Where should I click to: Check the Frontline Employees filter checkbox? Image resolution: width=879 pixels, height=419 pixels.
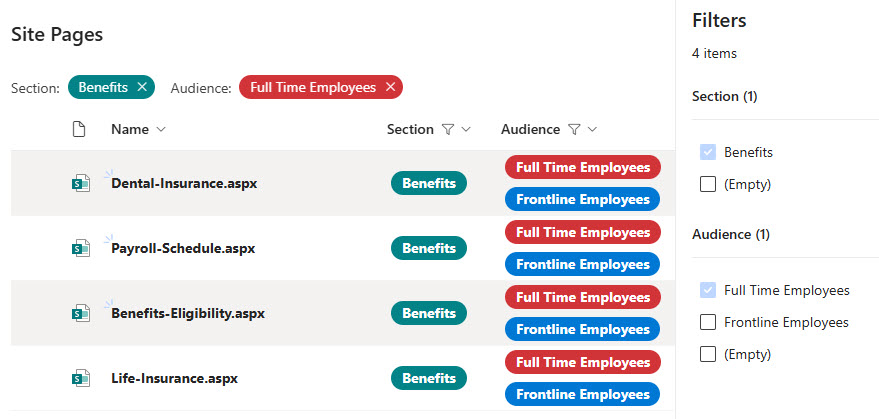pyautogui.click(x=708, y=322)
